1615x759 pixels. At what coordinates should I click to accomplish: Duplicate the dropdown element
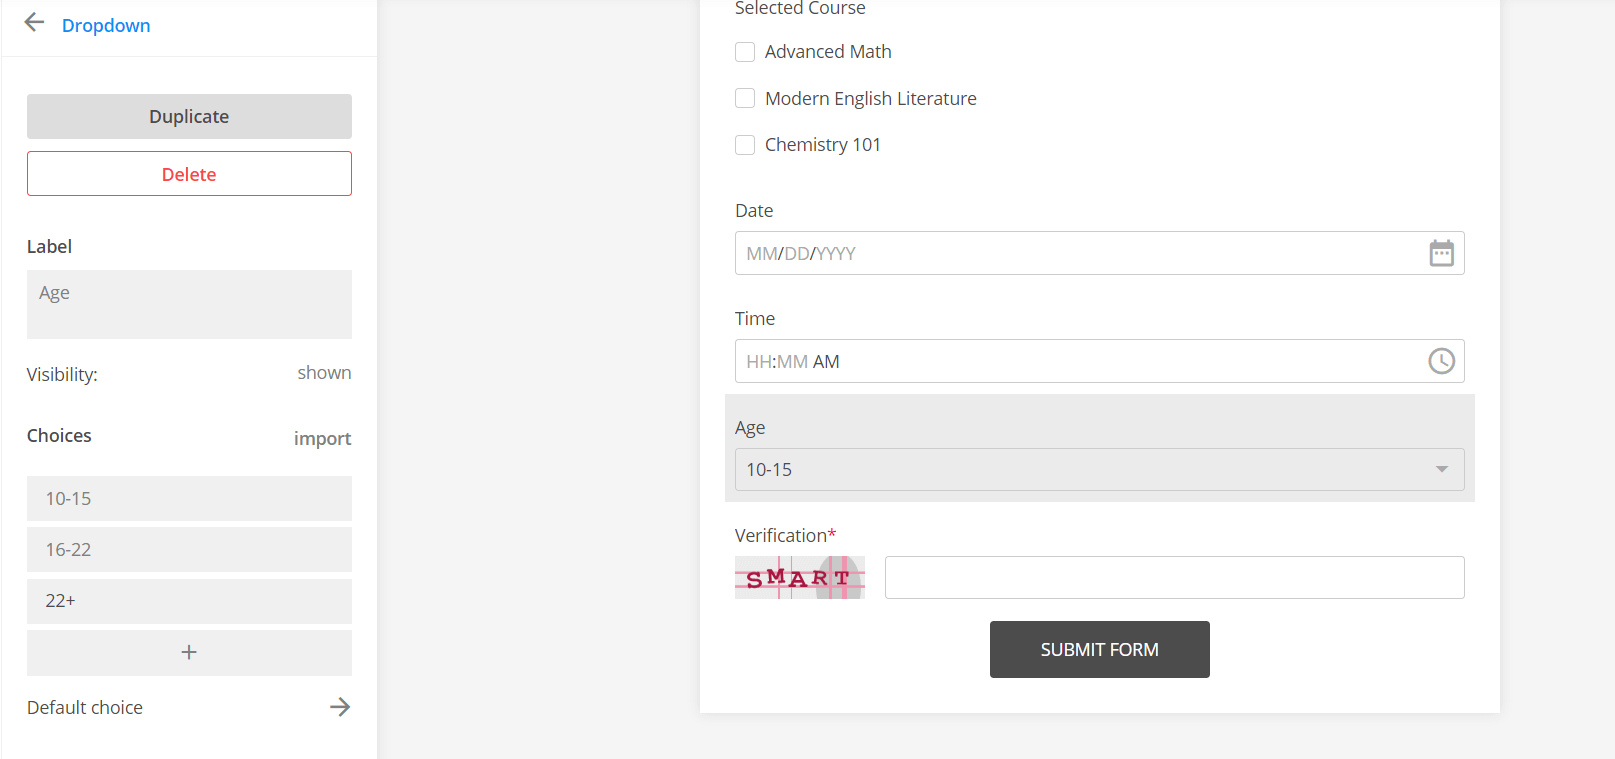click(188, 116)
